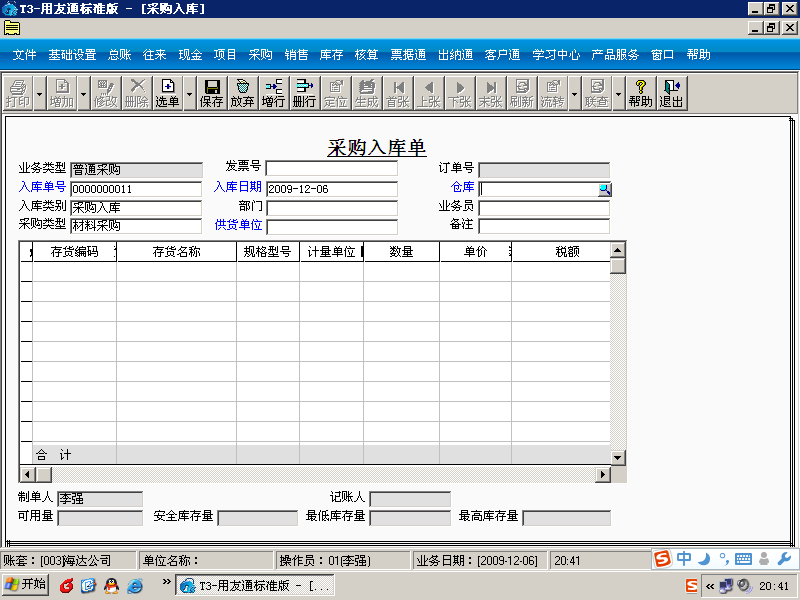Open the 采购 menu

pyautogui.click(x=260, y=55)
